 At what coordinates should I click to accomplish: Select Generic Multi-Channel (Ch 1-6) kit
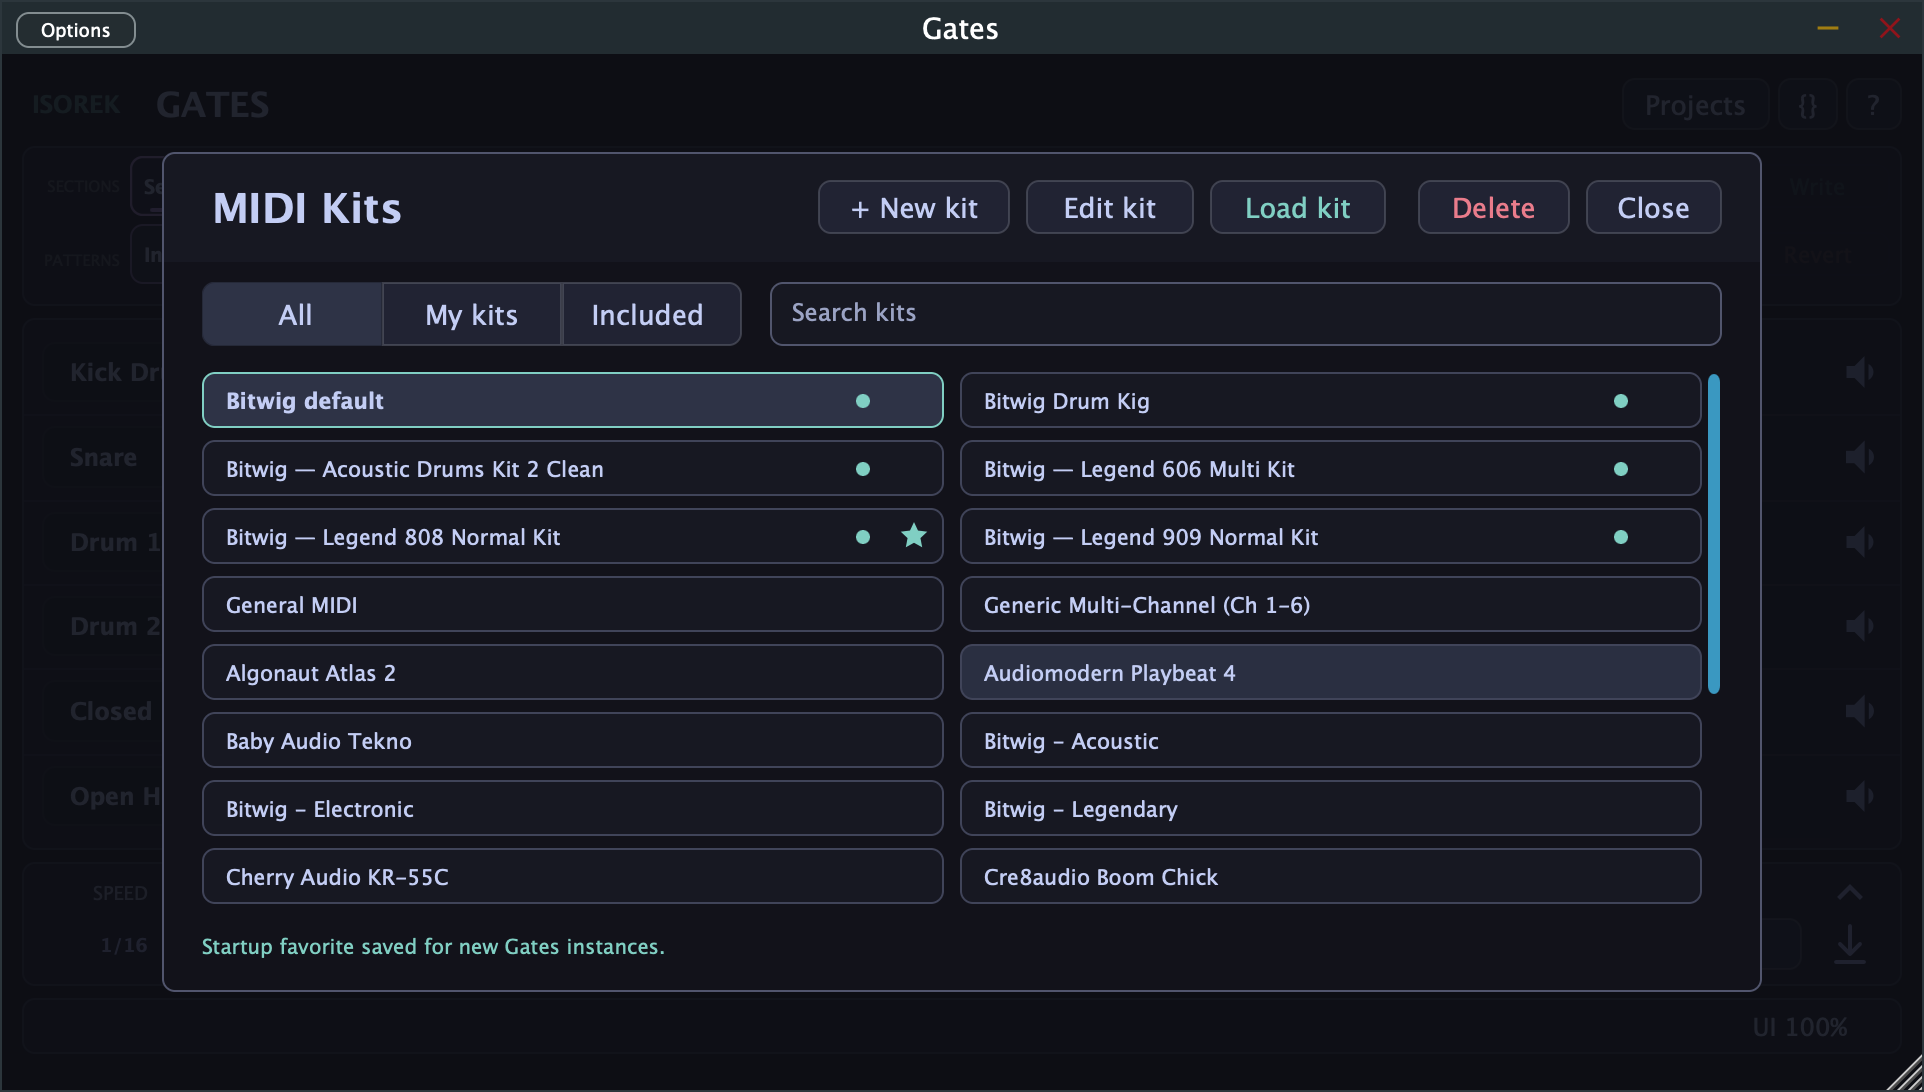[x=1331, y=604]
